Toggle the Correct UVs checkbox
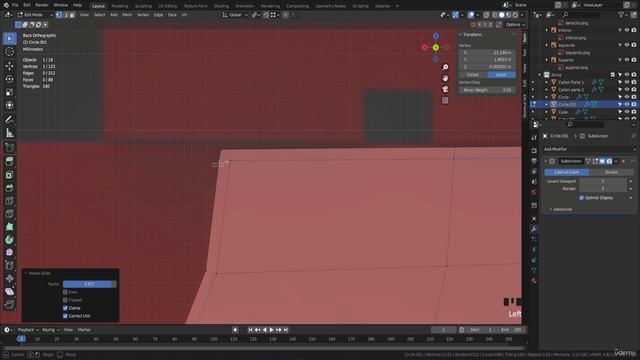Viewport: 640px width, 360px height. click(x=65, y=316)
